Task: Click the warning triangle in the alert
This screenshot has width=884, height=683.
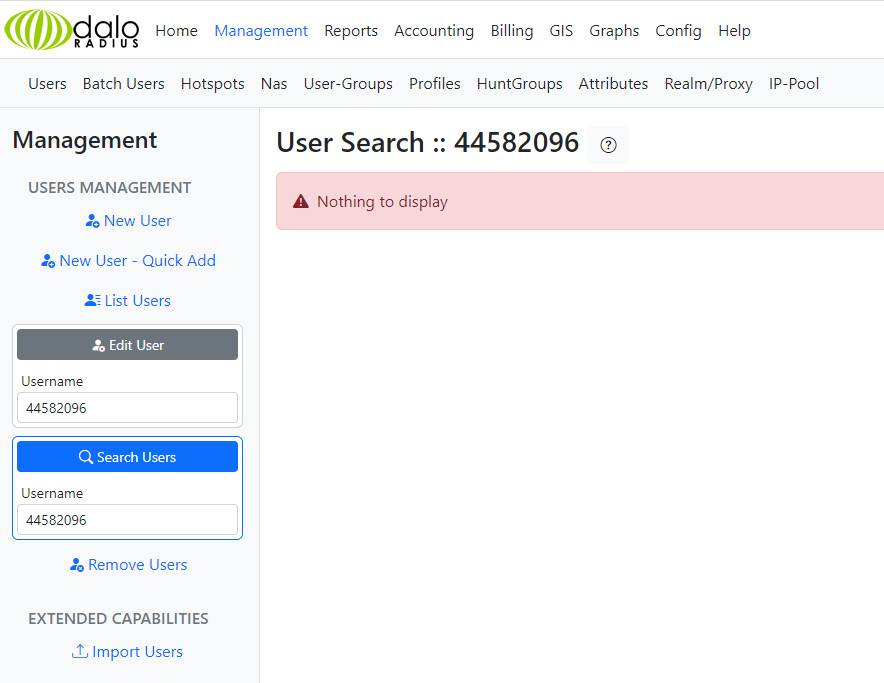Action: (300, 201)
